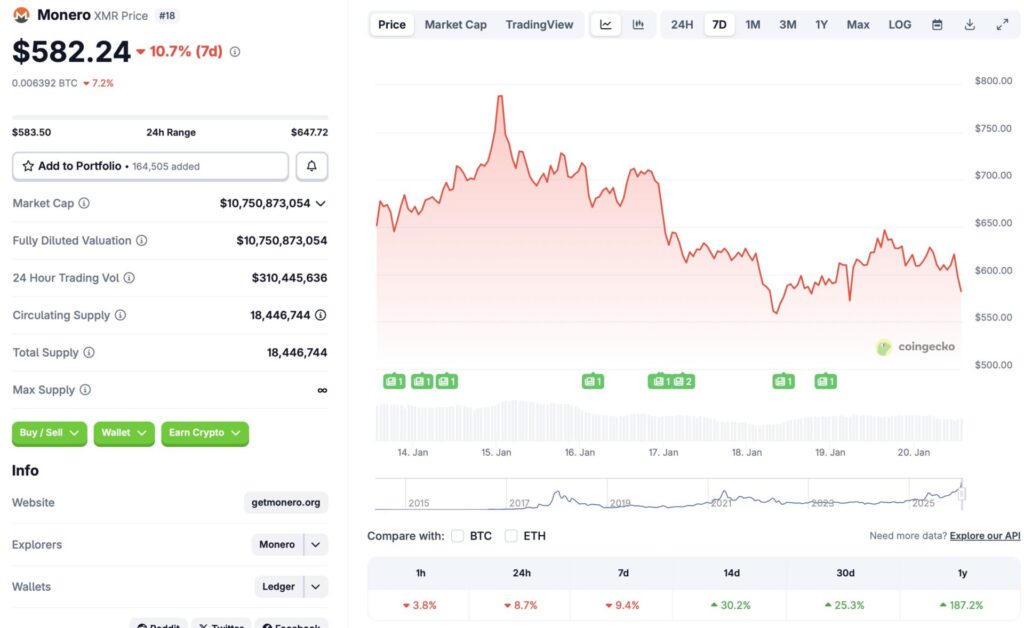Open the date range calendar icon
The image size is (1024, 628).
(937, 24)
